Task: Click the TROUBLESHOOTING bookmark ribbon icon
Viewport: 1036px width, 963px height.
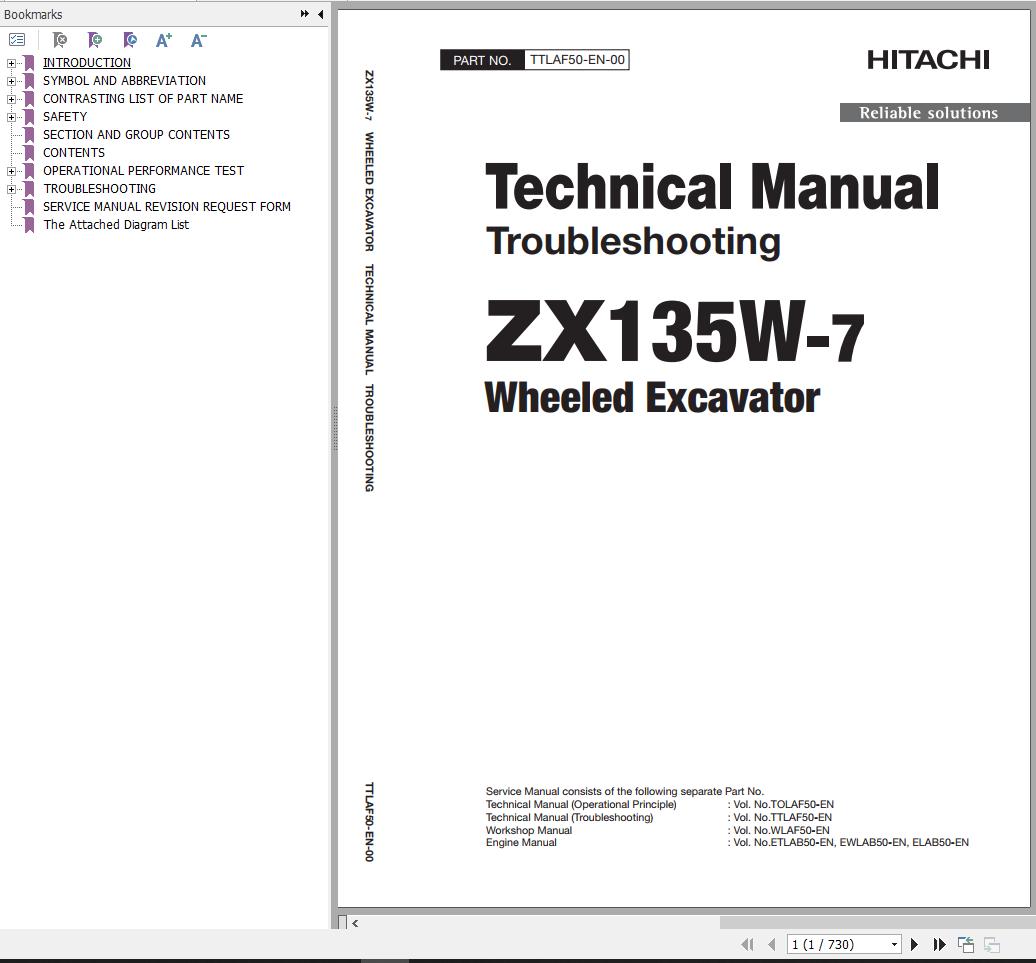Action: [29, 189]
